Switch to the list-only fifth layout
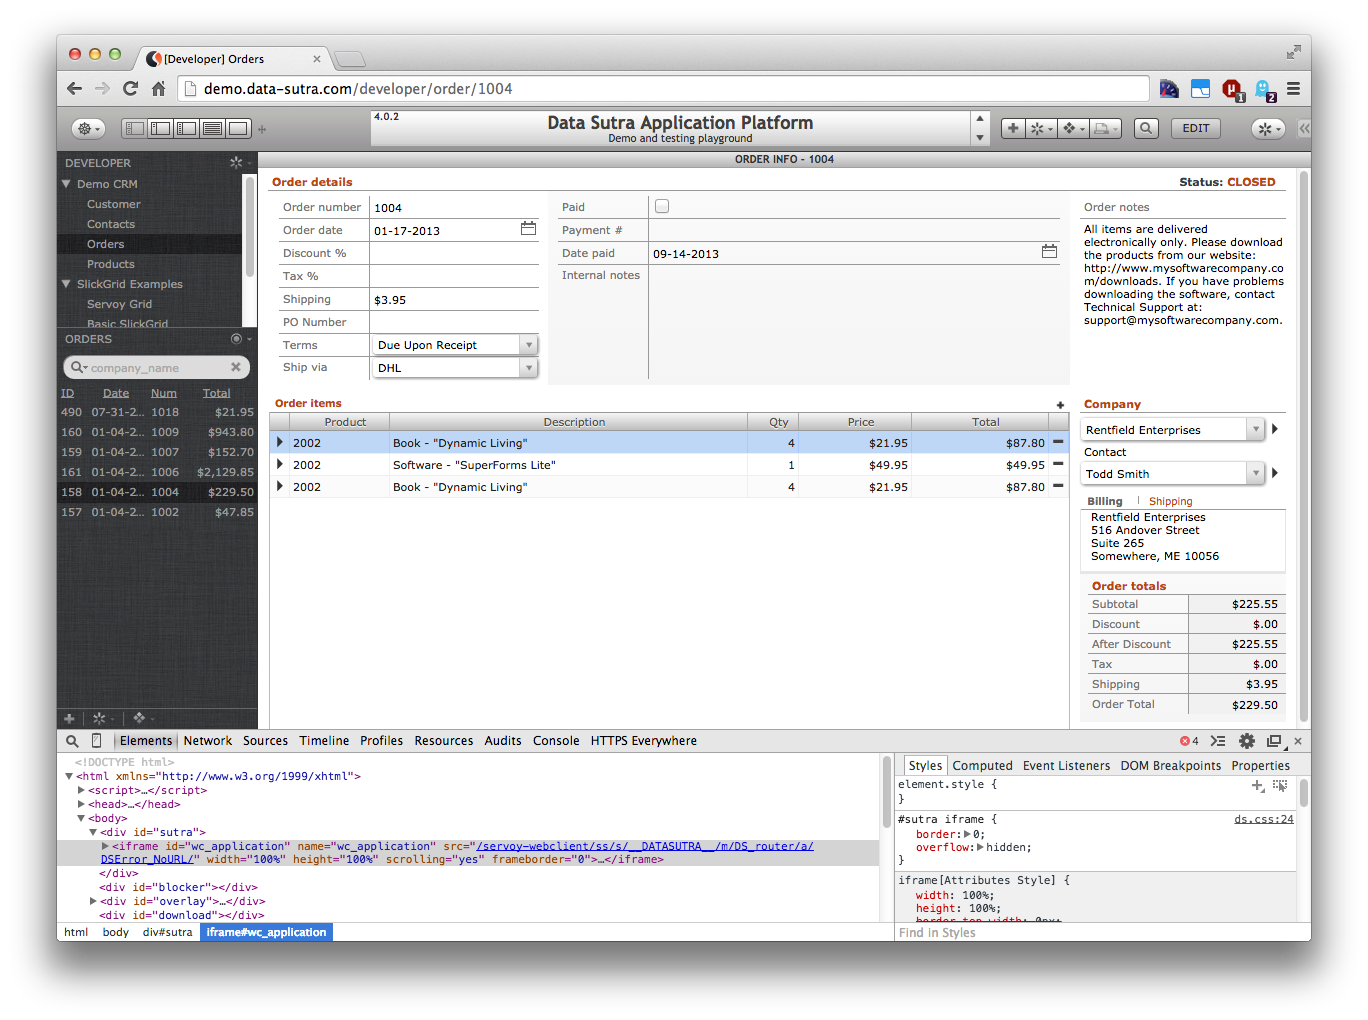Viewport: 1368px width, 1020px height. 238,128
